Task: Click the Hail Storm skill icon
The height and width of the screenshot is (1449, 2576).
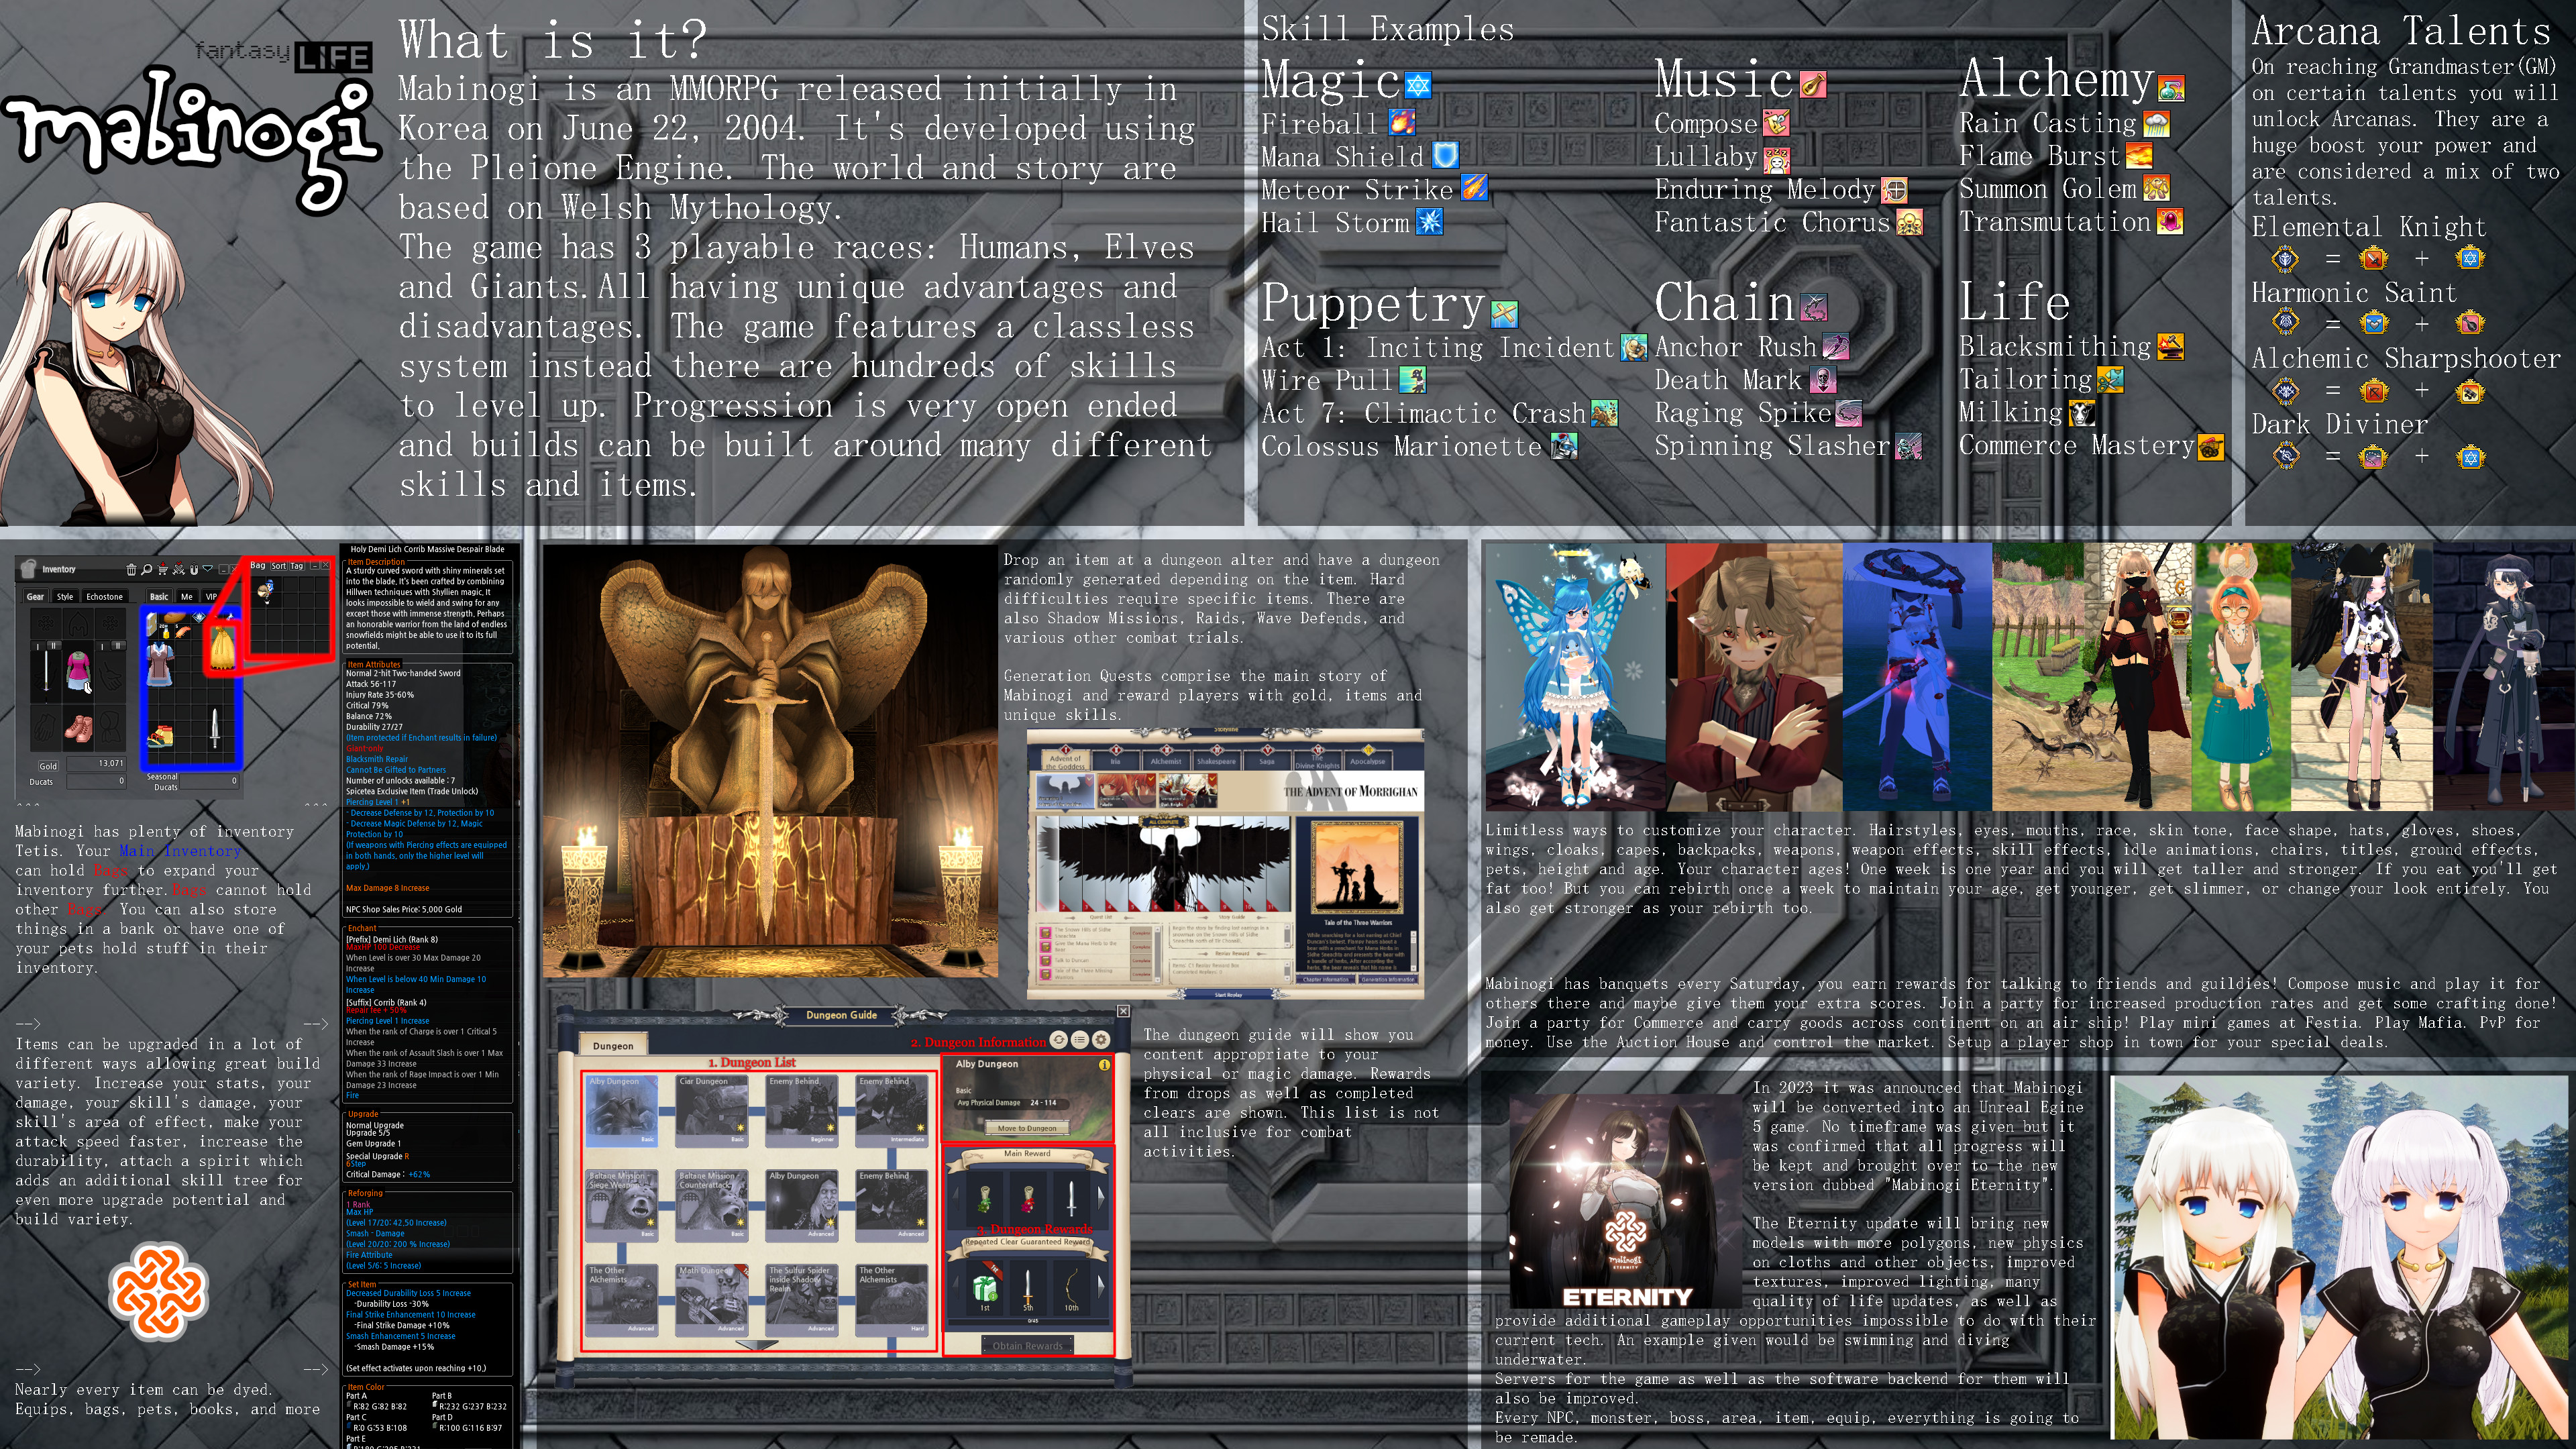Action: click(1430, 221)
